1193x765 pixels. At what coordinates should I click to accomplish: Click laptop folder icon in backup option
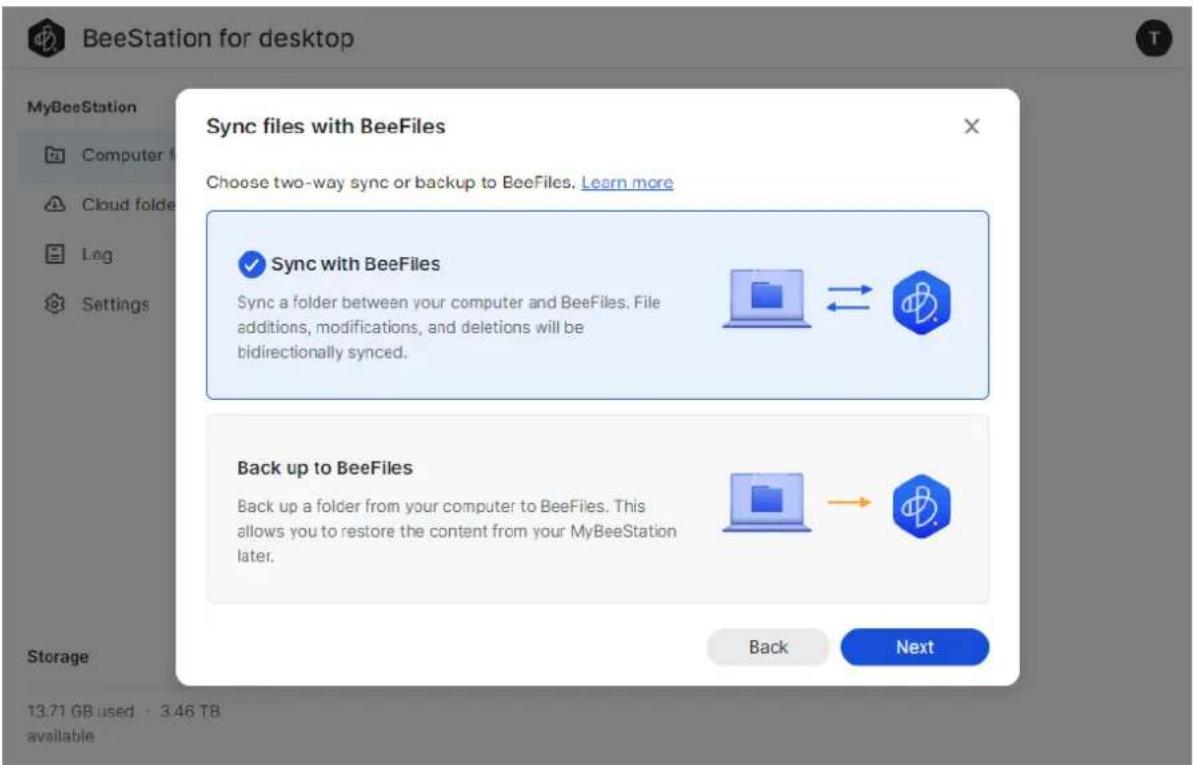pos(766,502)
